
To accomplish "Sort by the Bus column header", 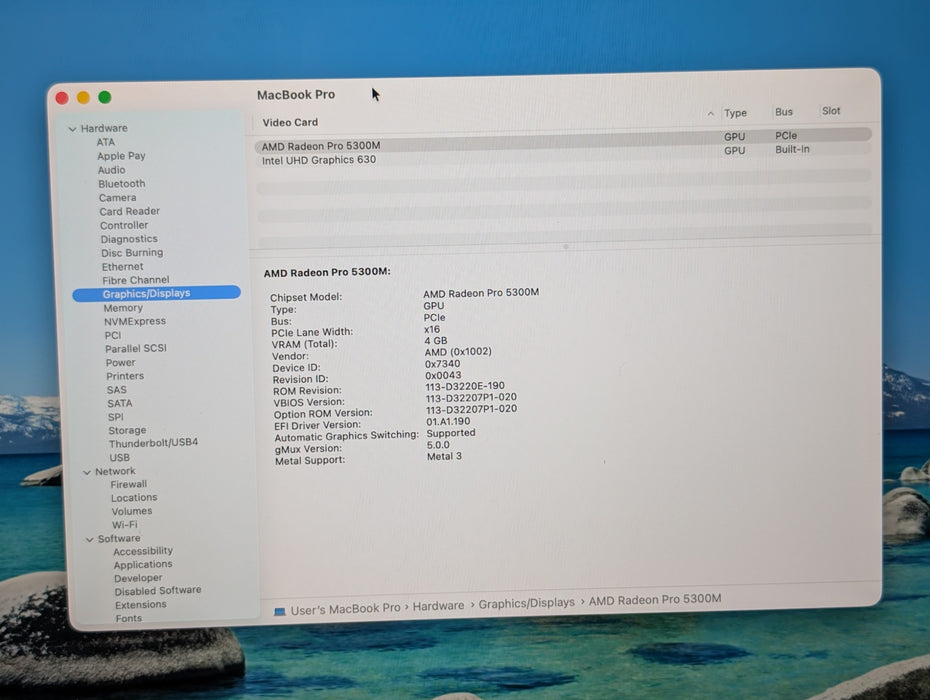I will click(x=784, y=112).
